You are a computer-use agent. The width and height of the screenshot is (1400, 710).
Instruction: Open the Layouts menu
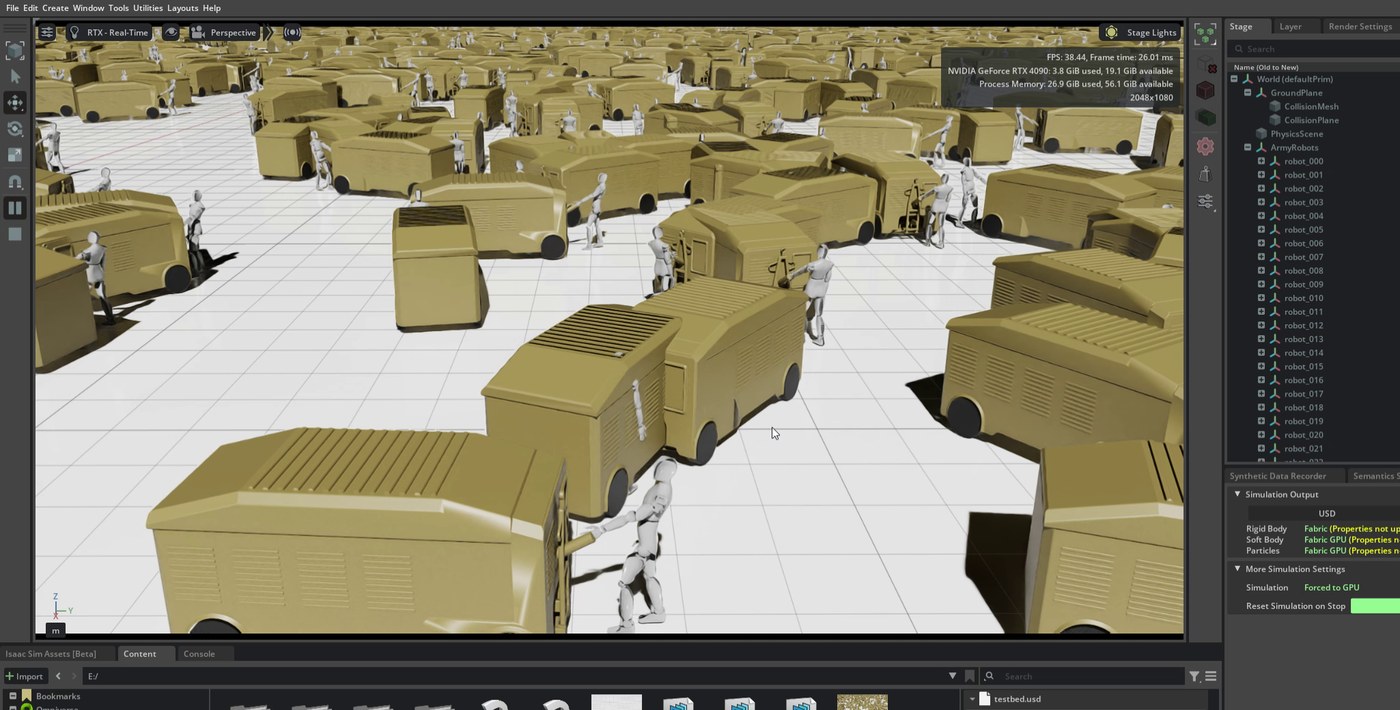point(182,8)
